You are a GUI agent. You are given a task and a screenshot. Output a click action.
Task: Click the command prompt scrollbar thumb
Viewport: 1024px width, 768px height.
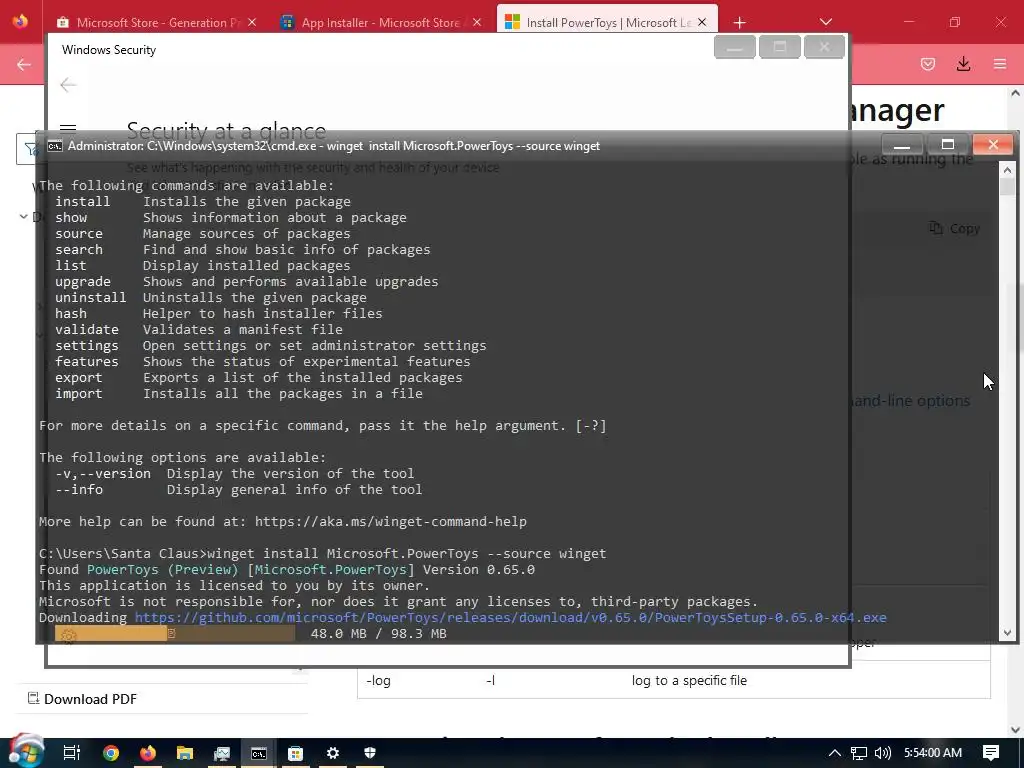point(1007,187)
